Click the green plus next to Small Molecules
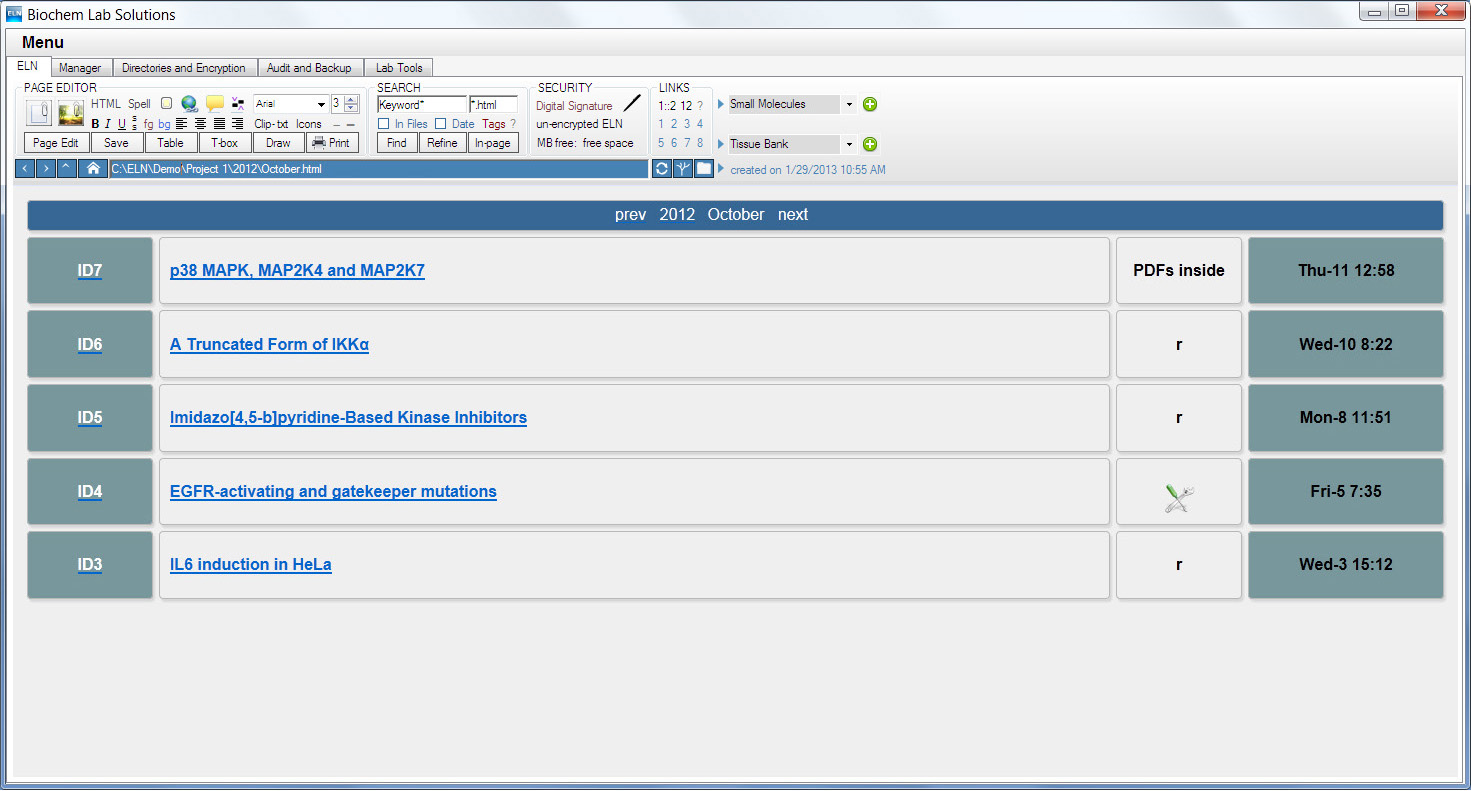1471x791 pixels. (x=870, y=104)
